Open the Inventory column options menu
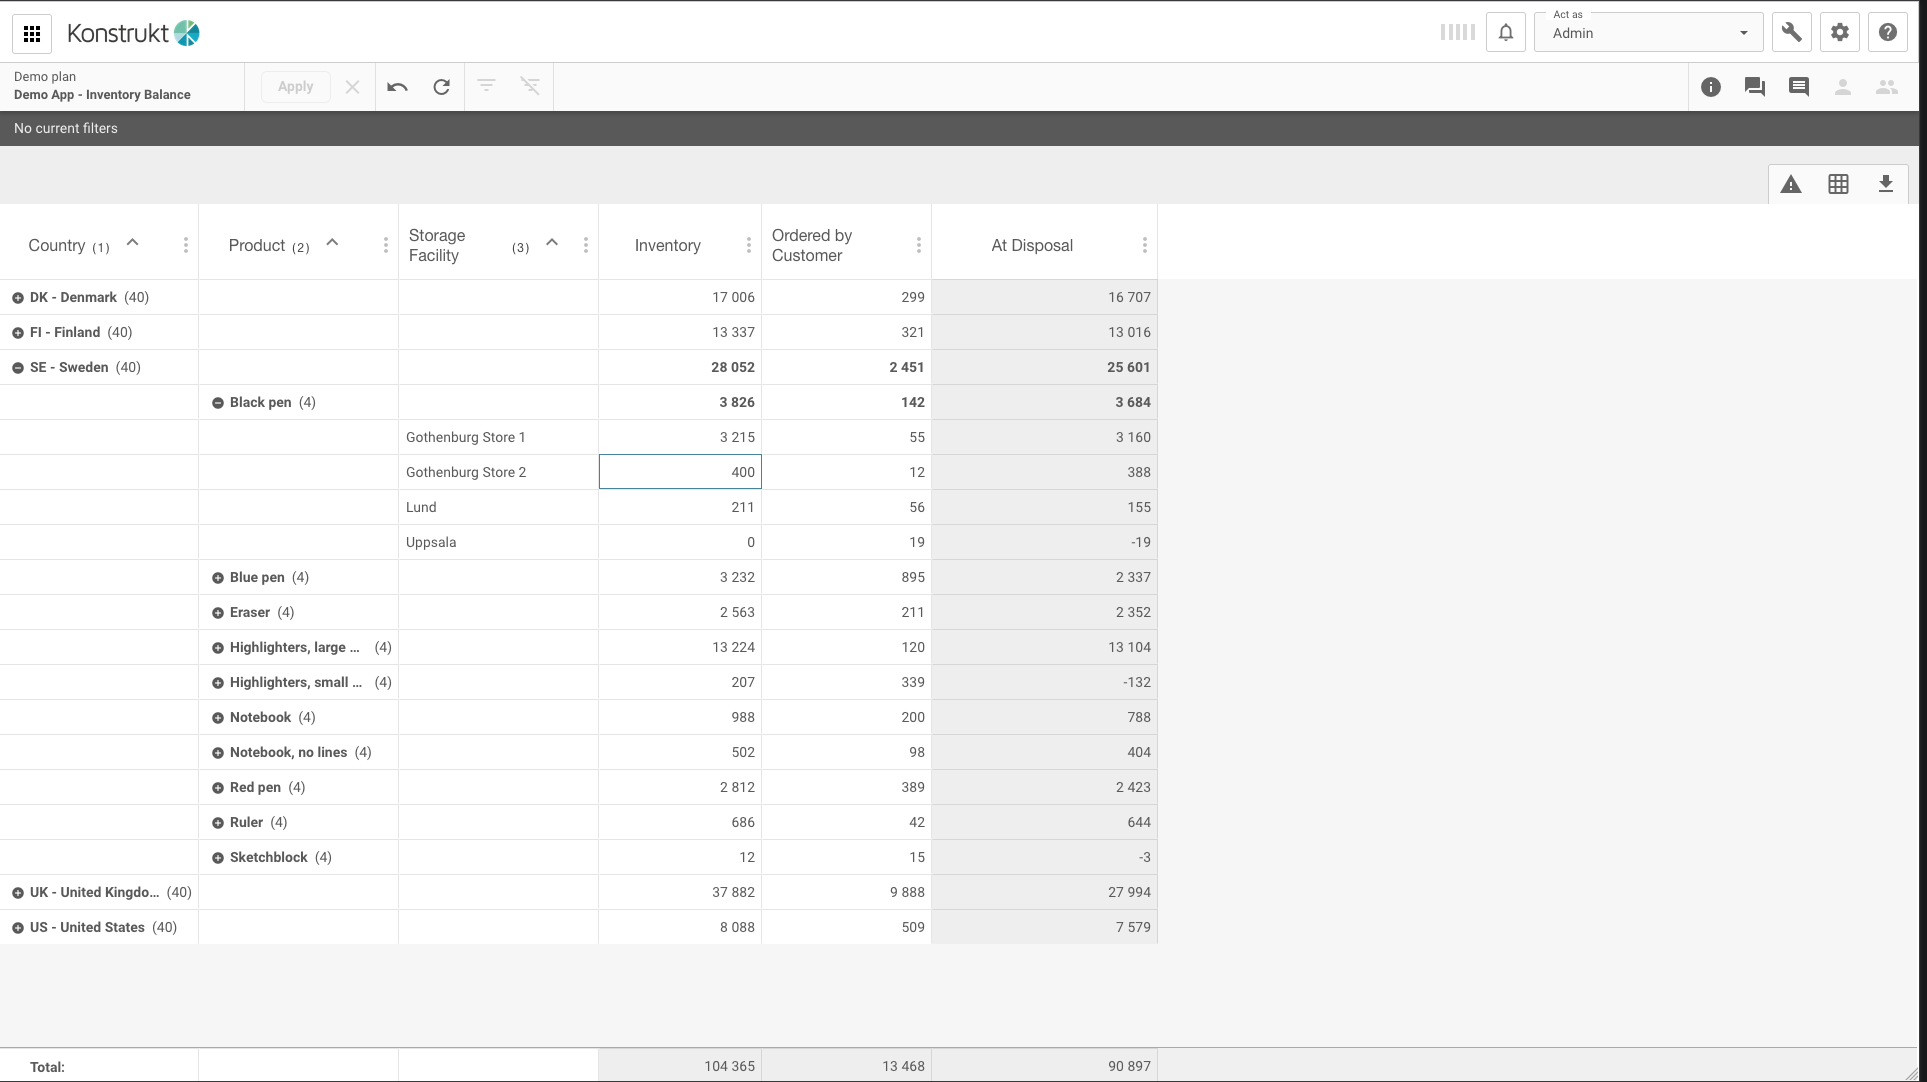This screenshot has height=1082, width=1927. [749, 244]
